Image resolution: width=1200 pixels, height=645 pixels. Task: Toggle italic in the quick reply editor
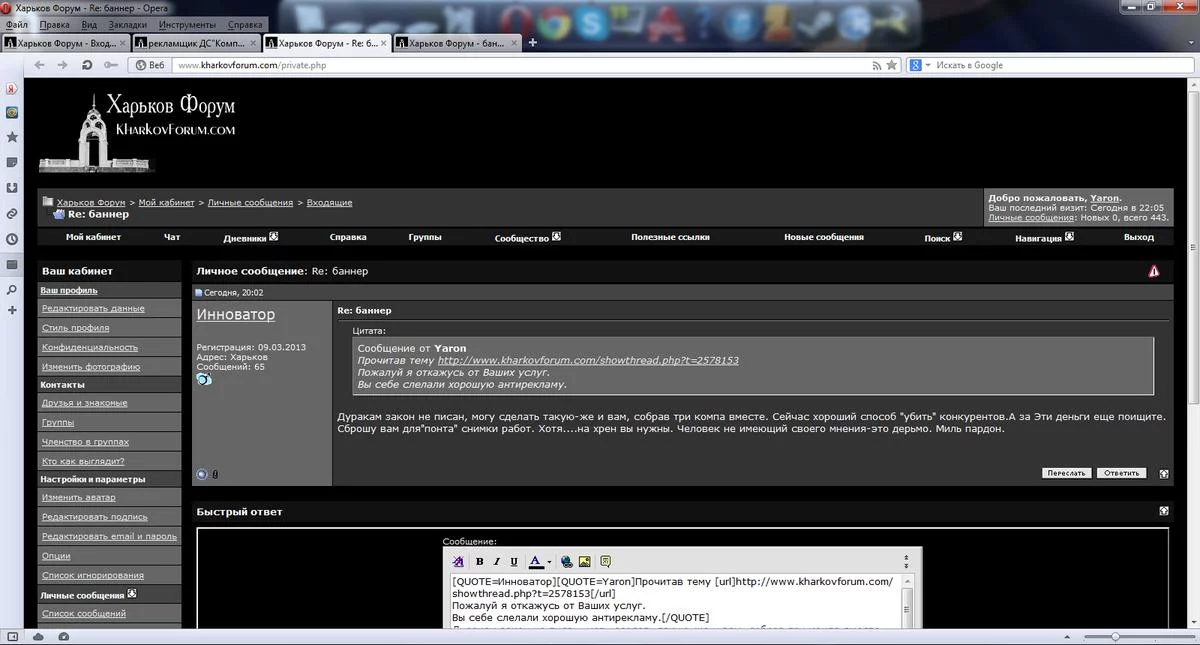(497, 562)
